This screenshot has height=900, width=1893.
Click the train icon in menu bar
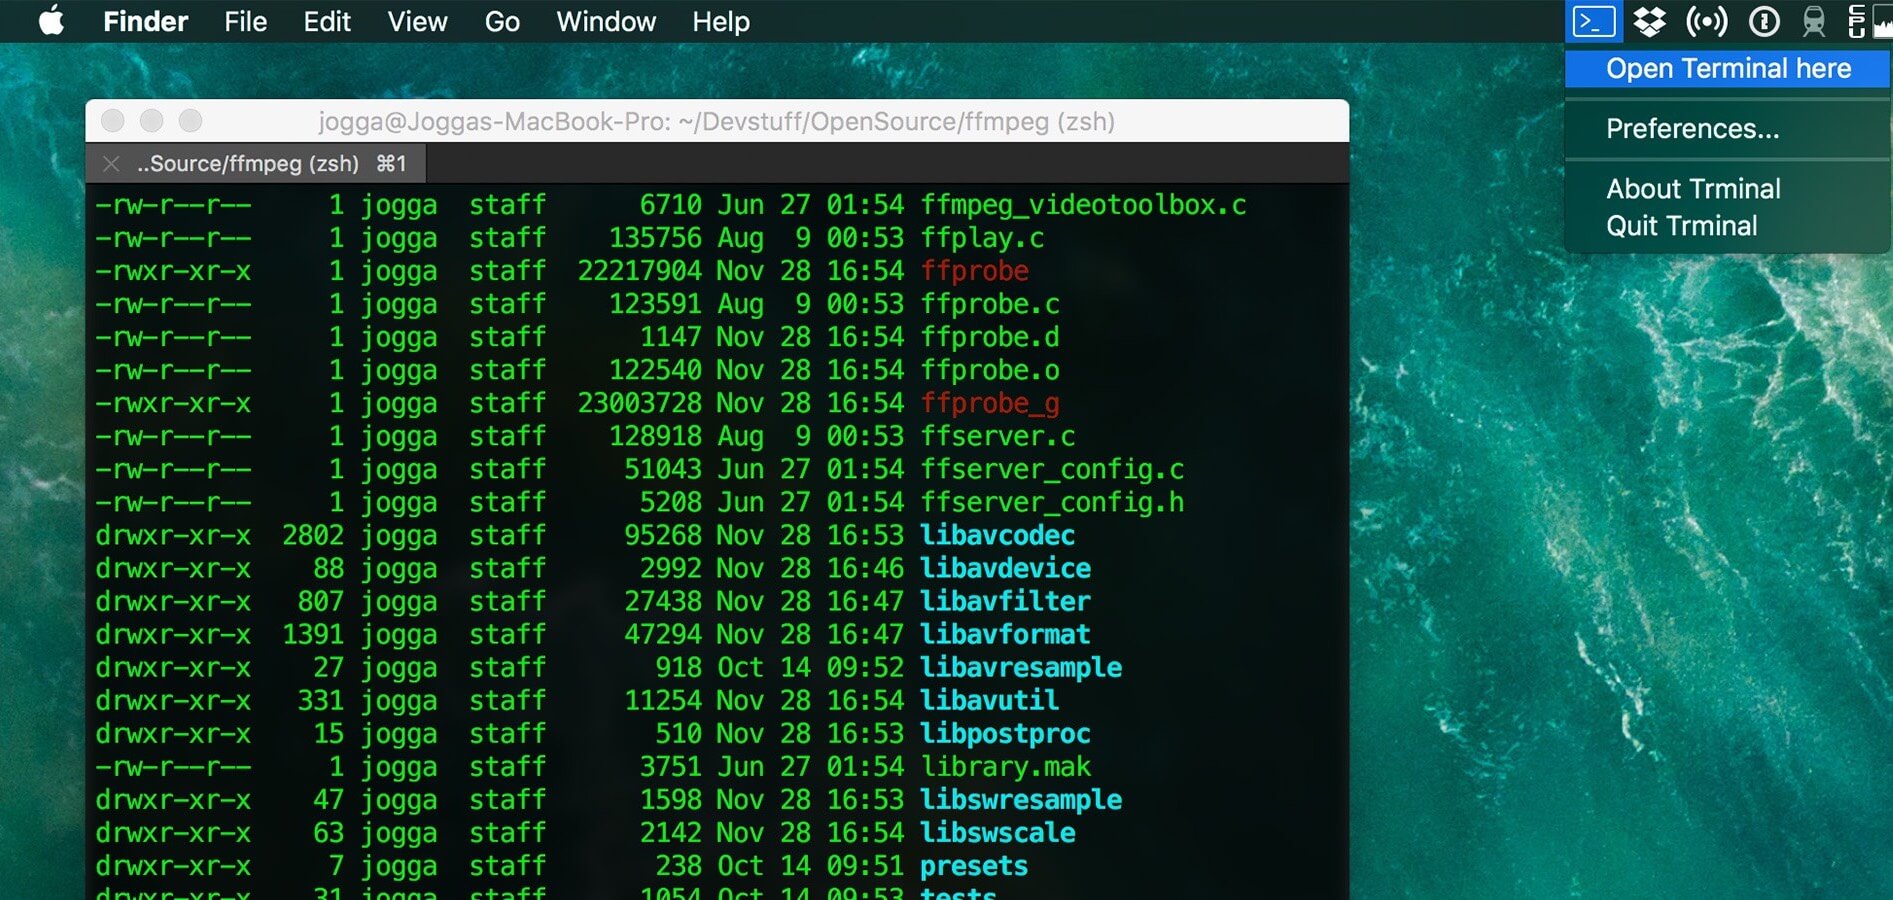1814,21
